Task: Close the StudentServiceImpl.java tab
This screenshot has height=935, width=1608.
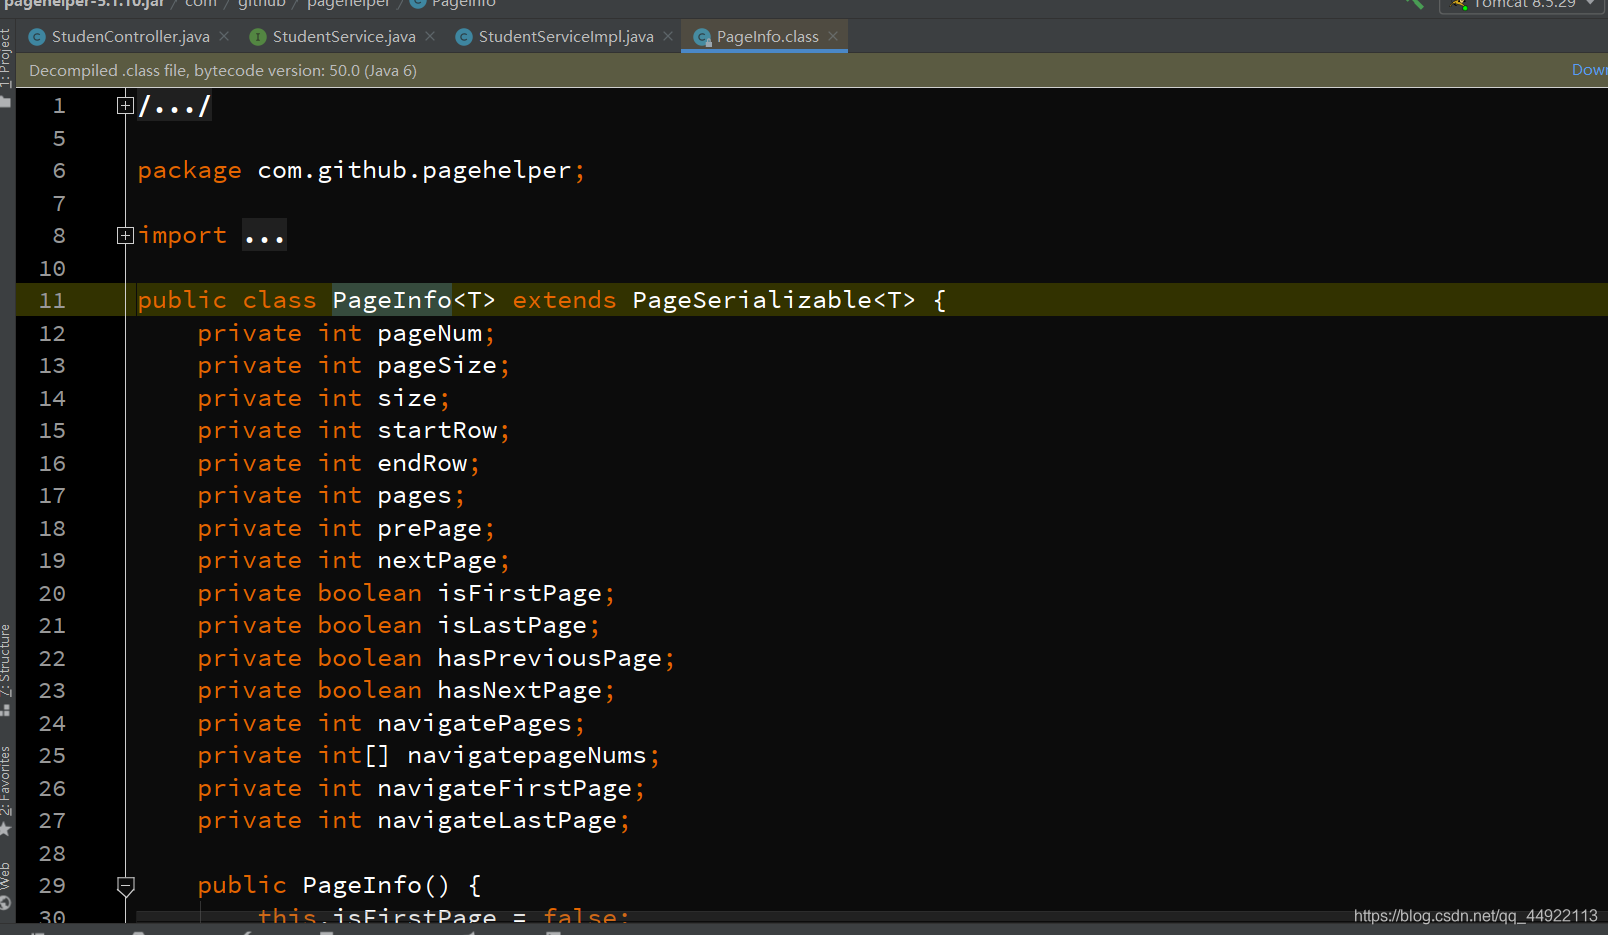Action: 668,36
